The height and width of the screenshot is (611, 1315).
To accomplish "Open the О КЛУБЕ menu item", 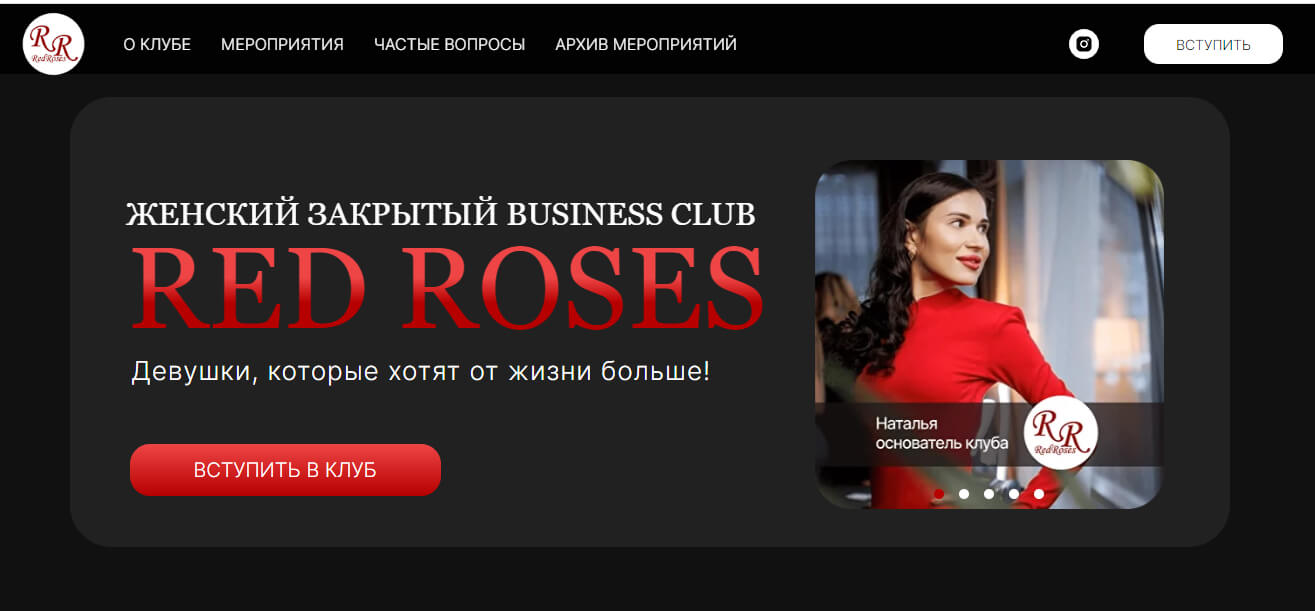I will [x=157, y=45].
